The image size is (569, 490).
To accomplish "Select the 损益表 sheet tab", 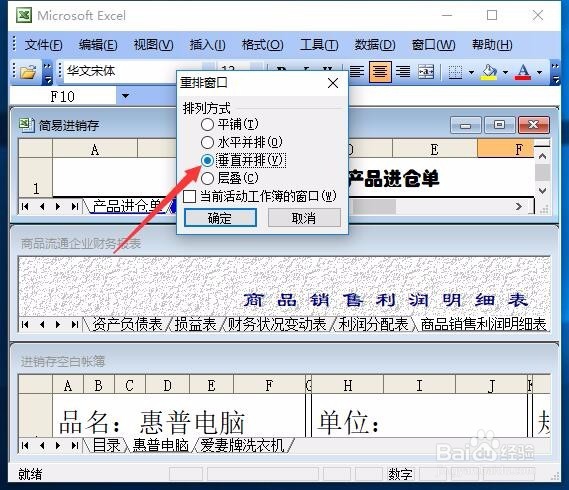I will [x=195, y=324].
